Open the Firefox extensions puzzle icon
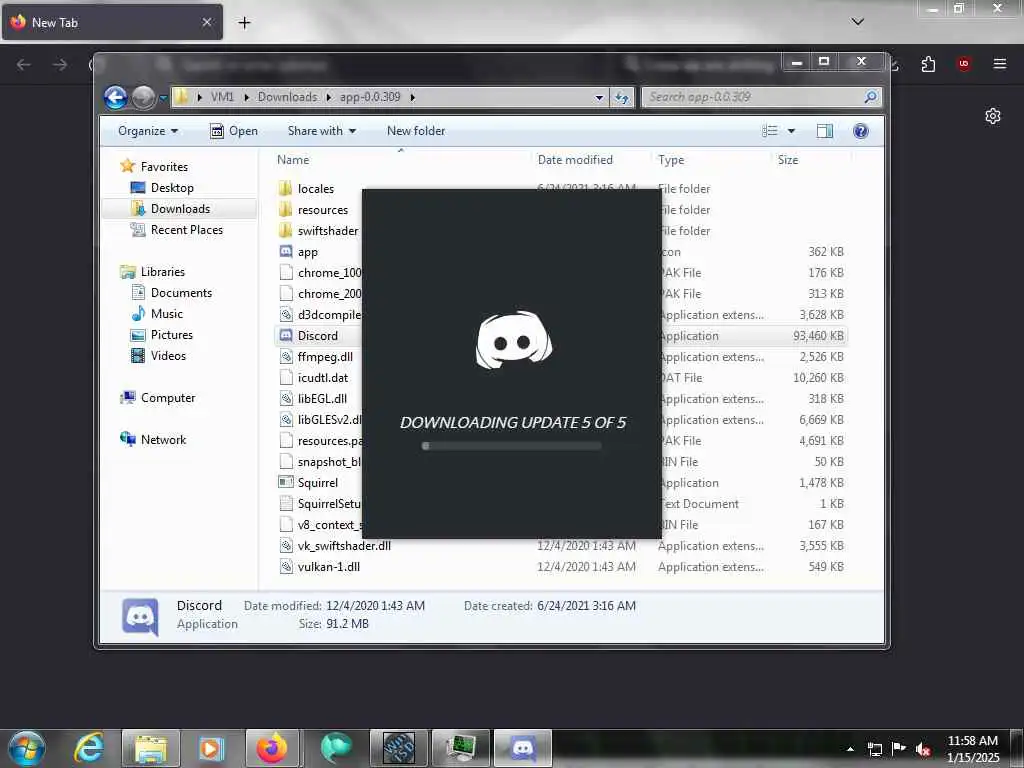Image resolution: width=1024 pixels, height=768 pixels. [x=928, y=64]
